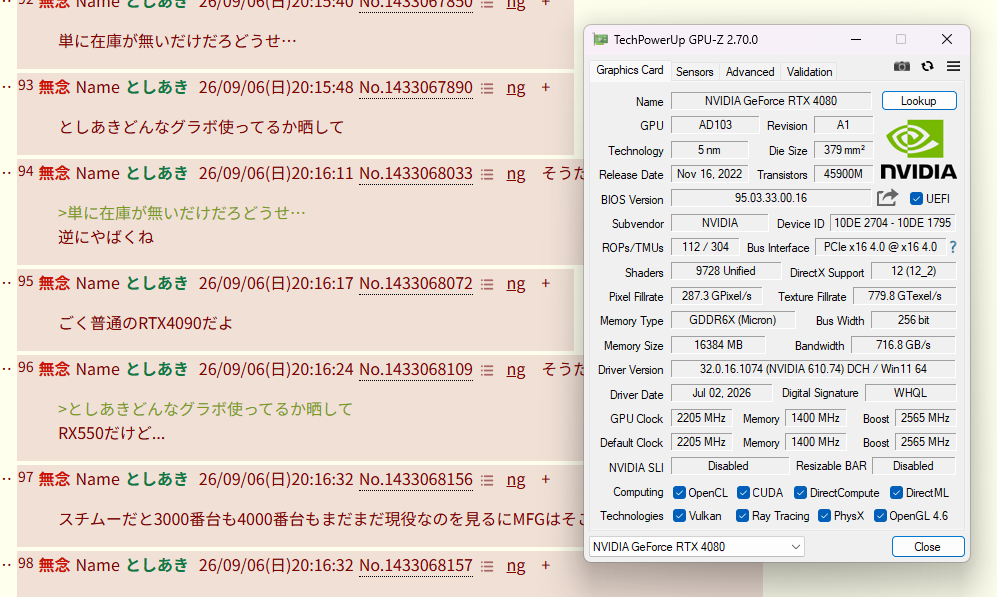Click the Lookup button
This screenshot has height=597, width=997.
pyautogui.click(x=919, y=100)
